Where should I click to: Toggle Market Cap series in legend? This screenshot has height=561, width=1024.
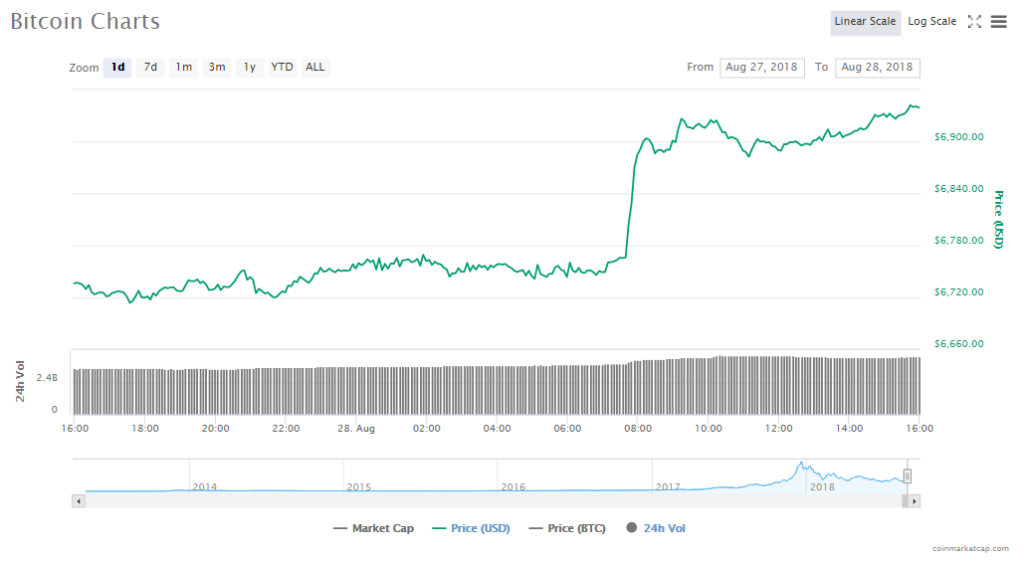click(x=373, y=528)
